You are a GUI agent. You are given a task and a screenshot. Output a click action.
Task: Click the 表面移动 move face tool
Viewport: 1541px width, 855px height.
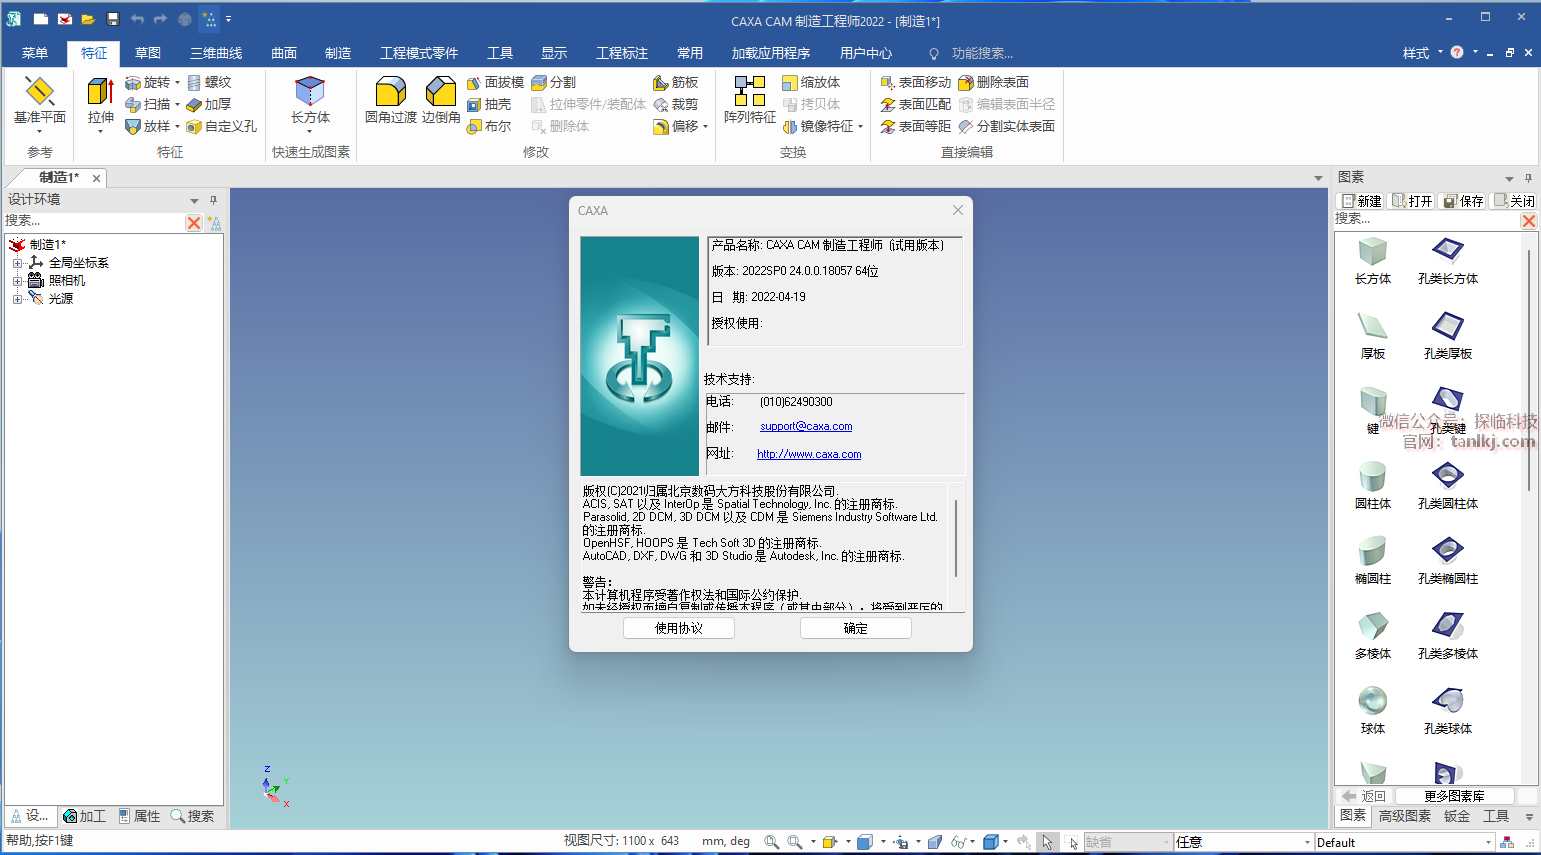point(916,83)
